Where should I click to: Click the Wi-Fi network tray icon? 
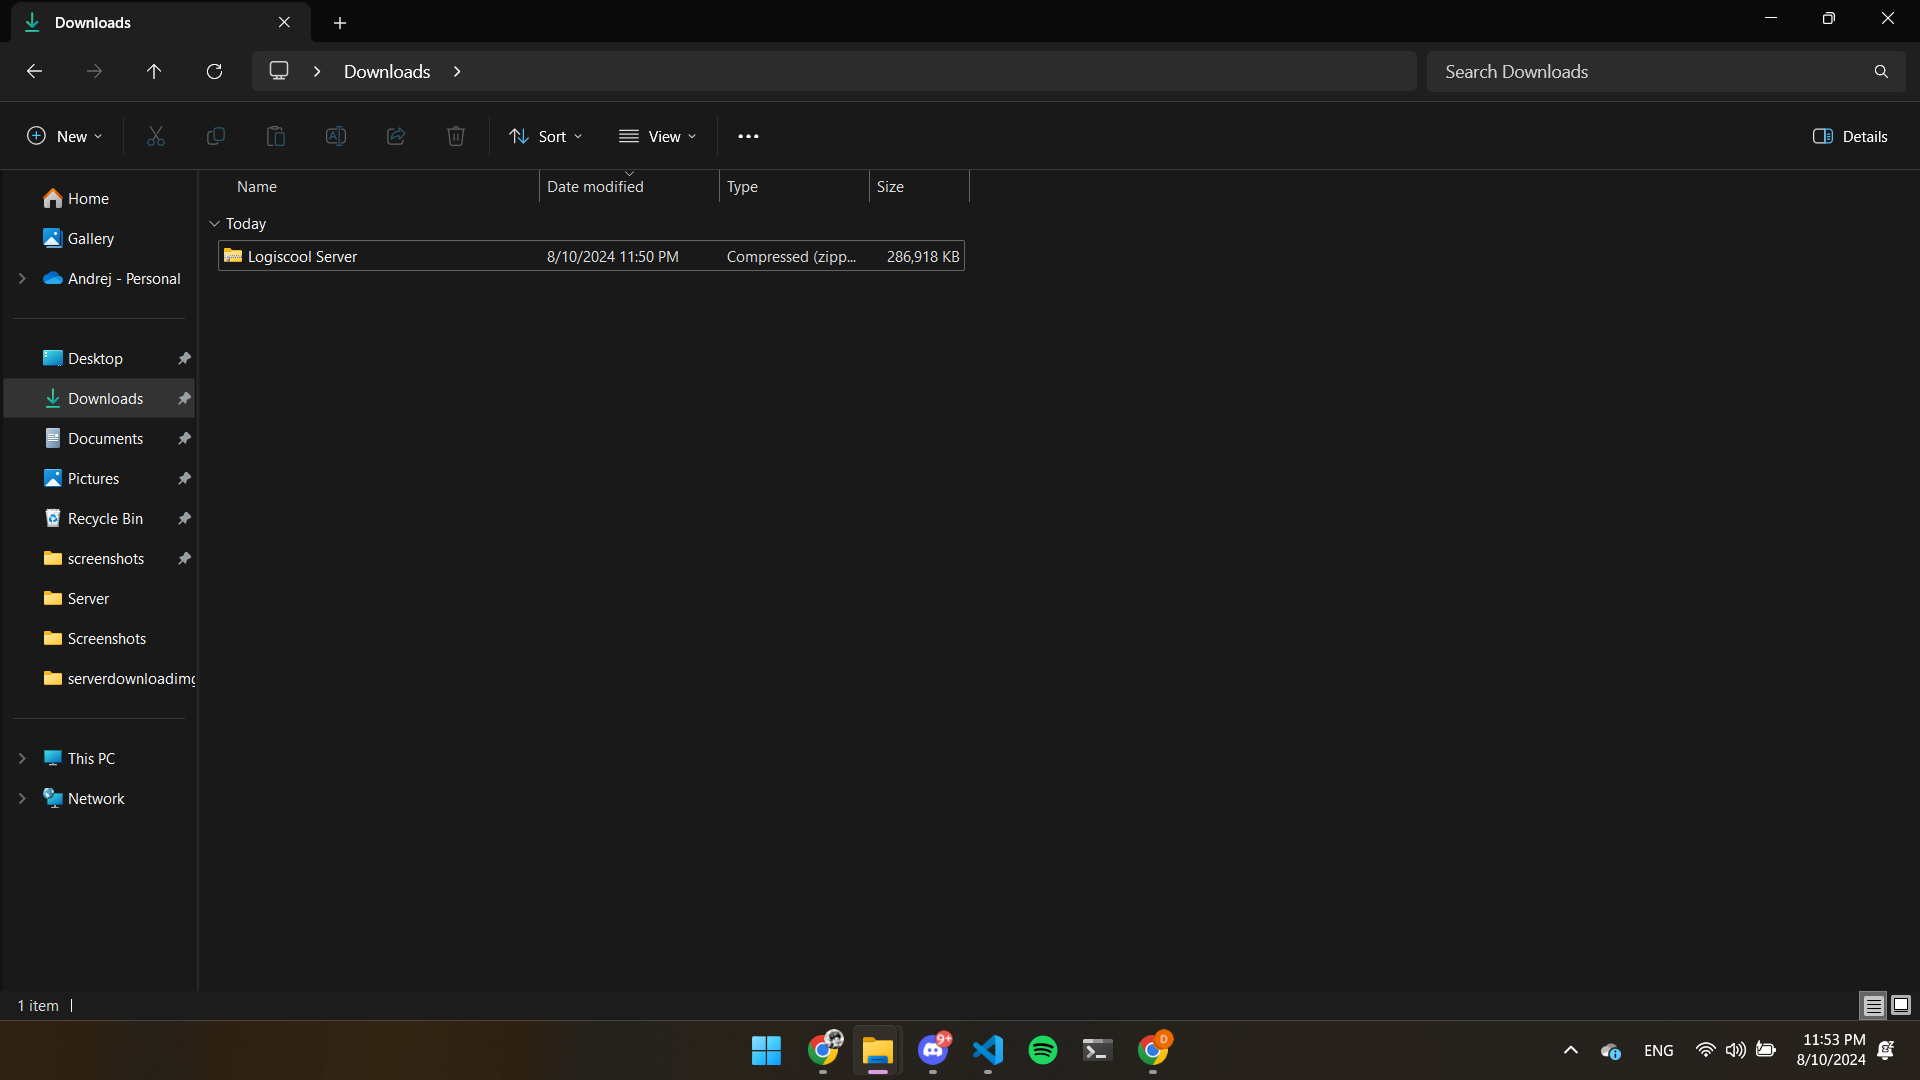pos(1705,1050)
